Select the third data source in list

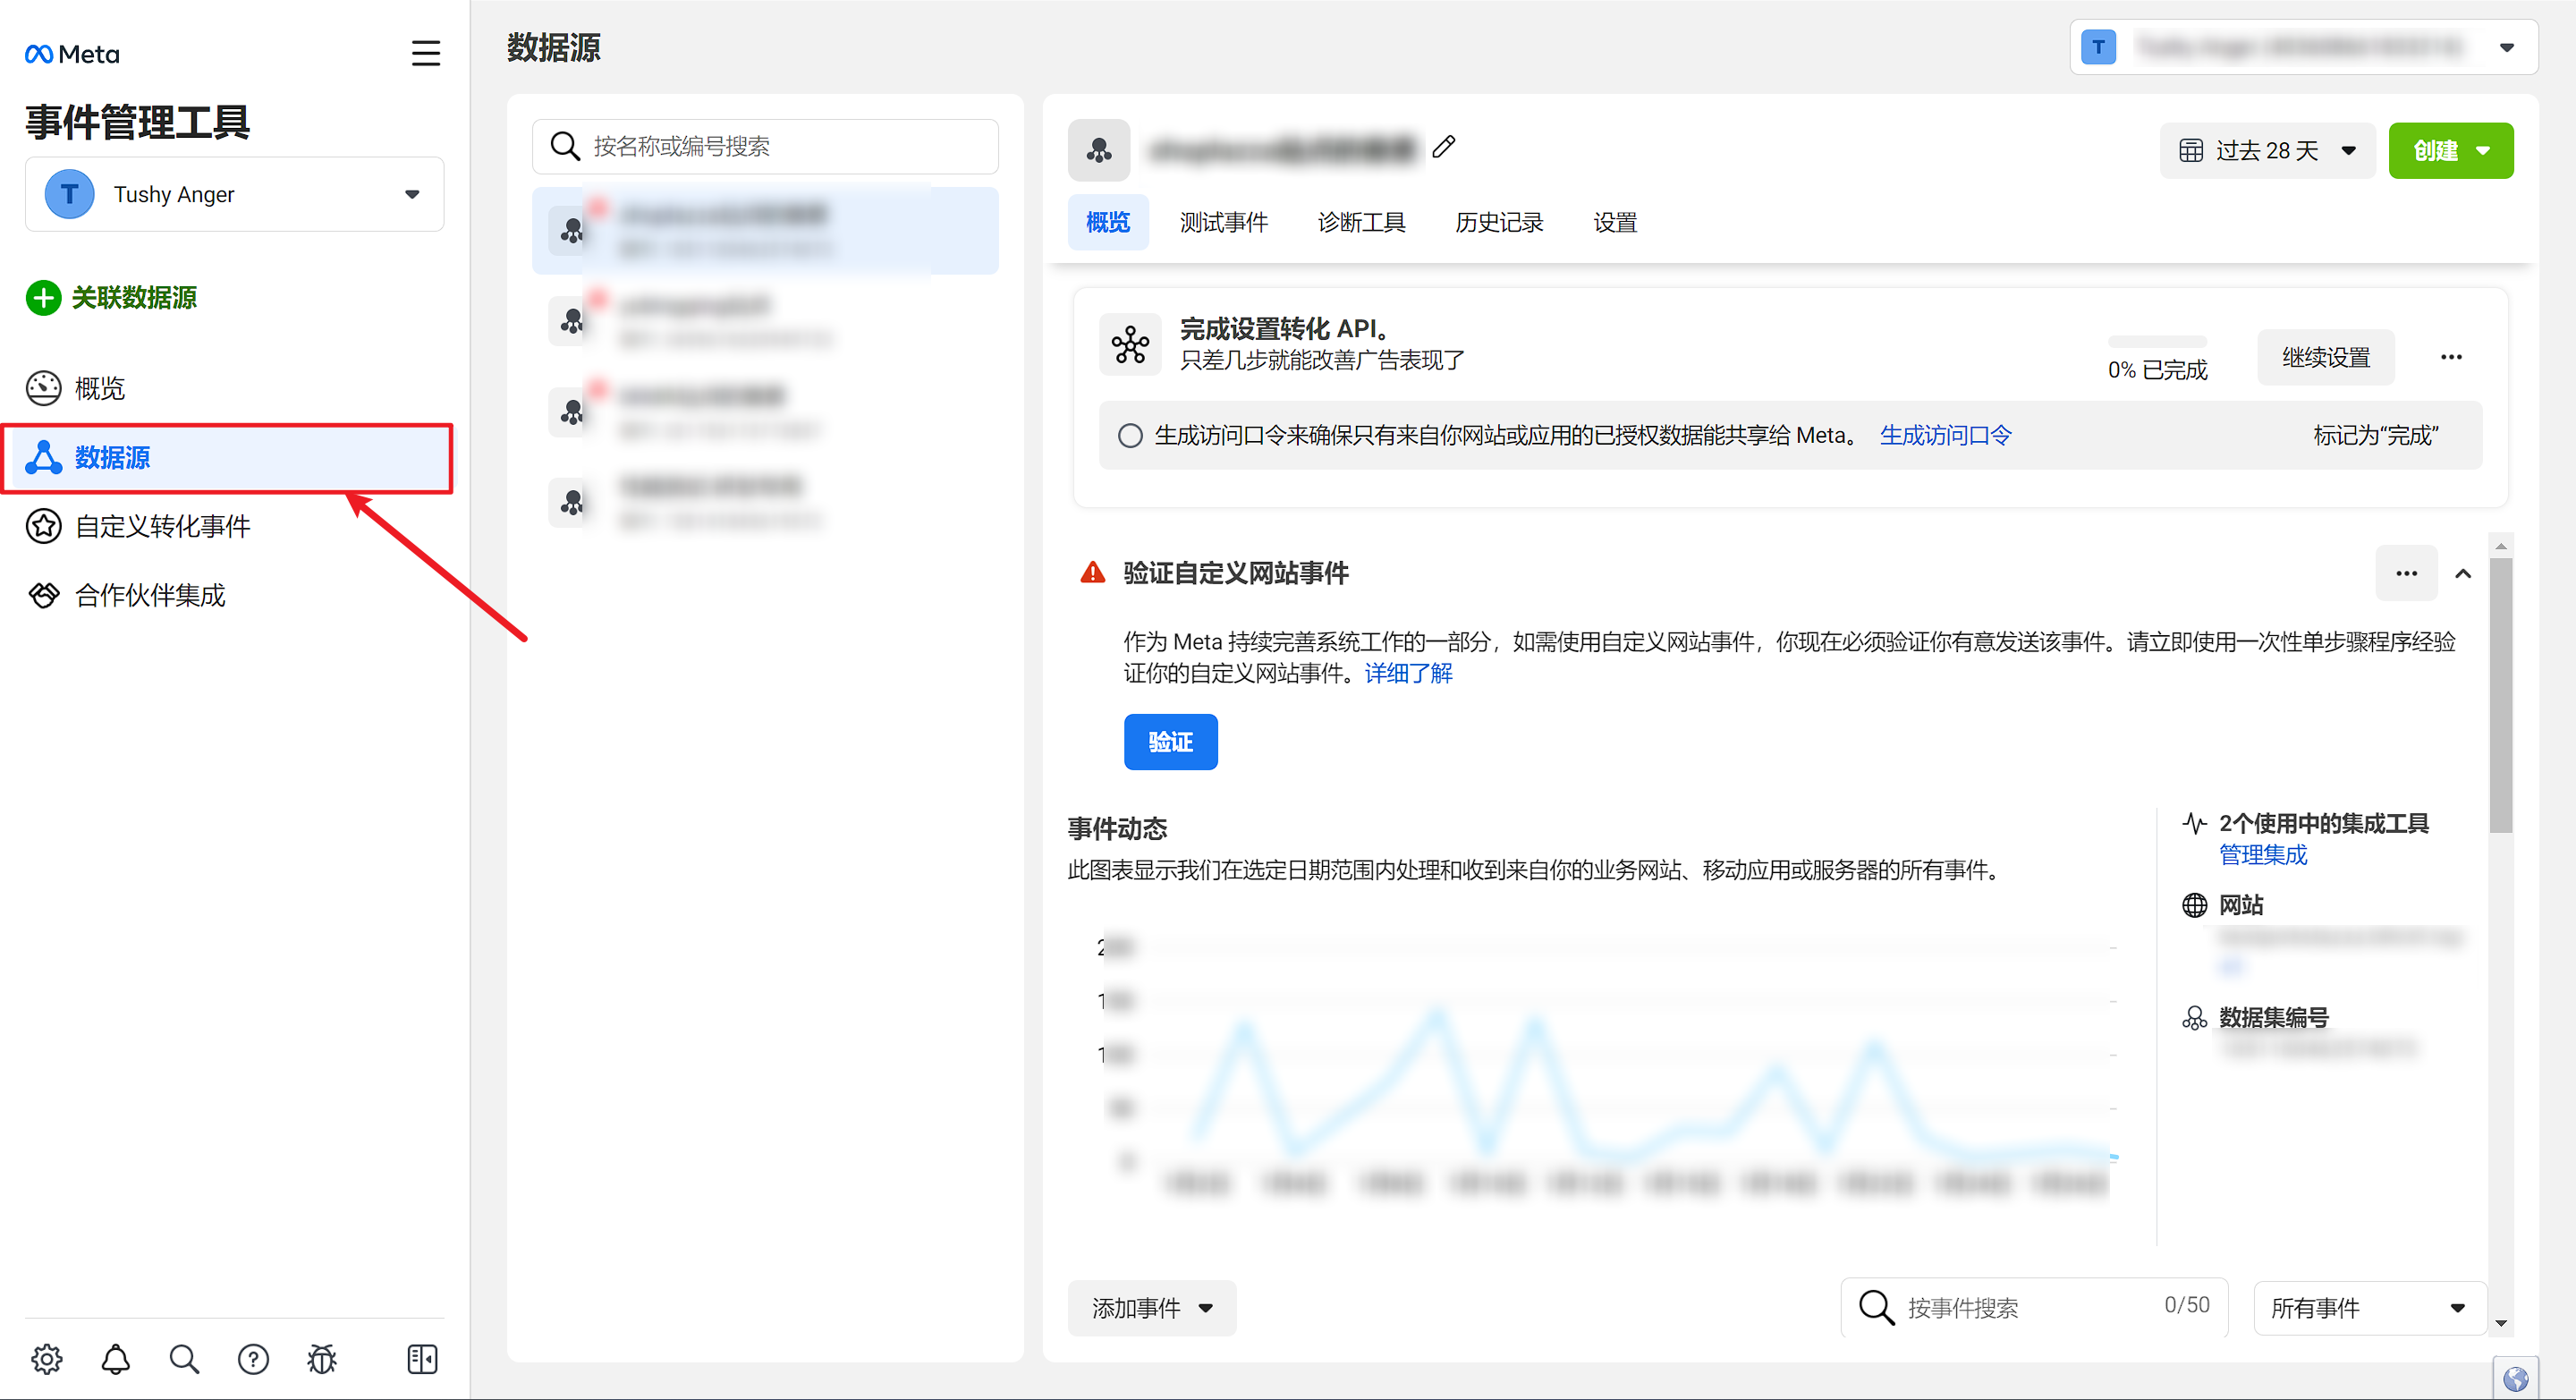click(765, 412)
